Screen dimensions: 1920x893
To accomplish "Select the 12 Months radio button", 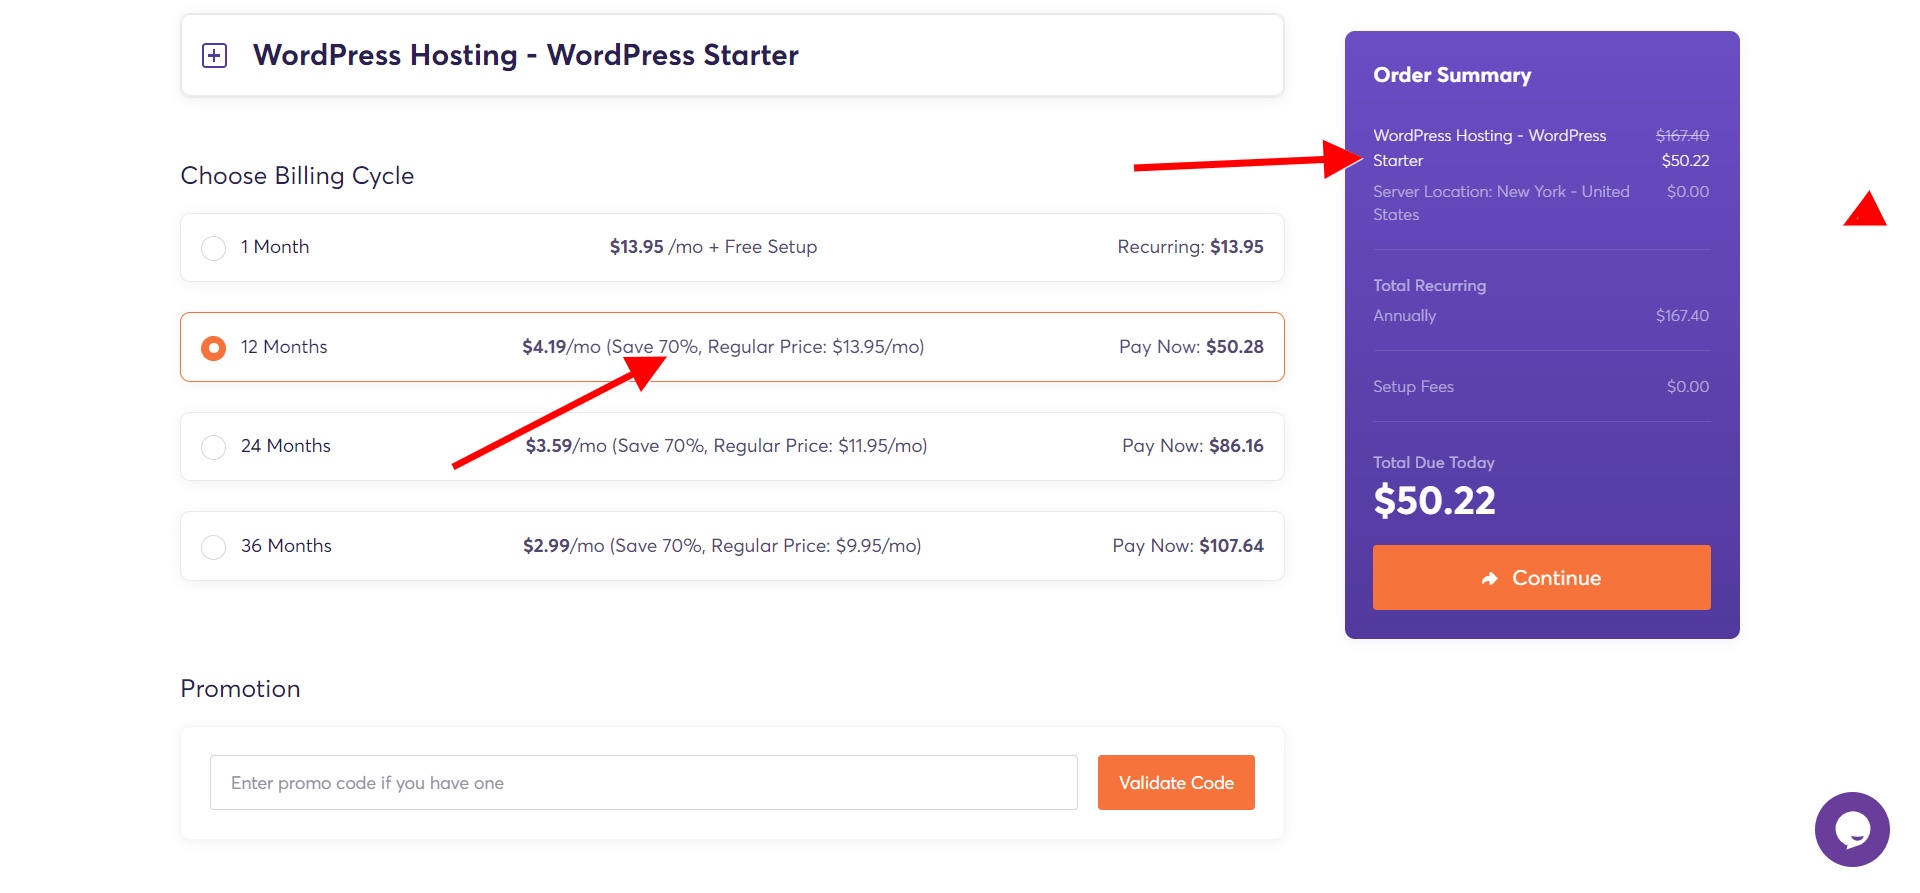I will (x=213, y=348).
